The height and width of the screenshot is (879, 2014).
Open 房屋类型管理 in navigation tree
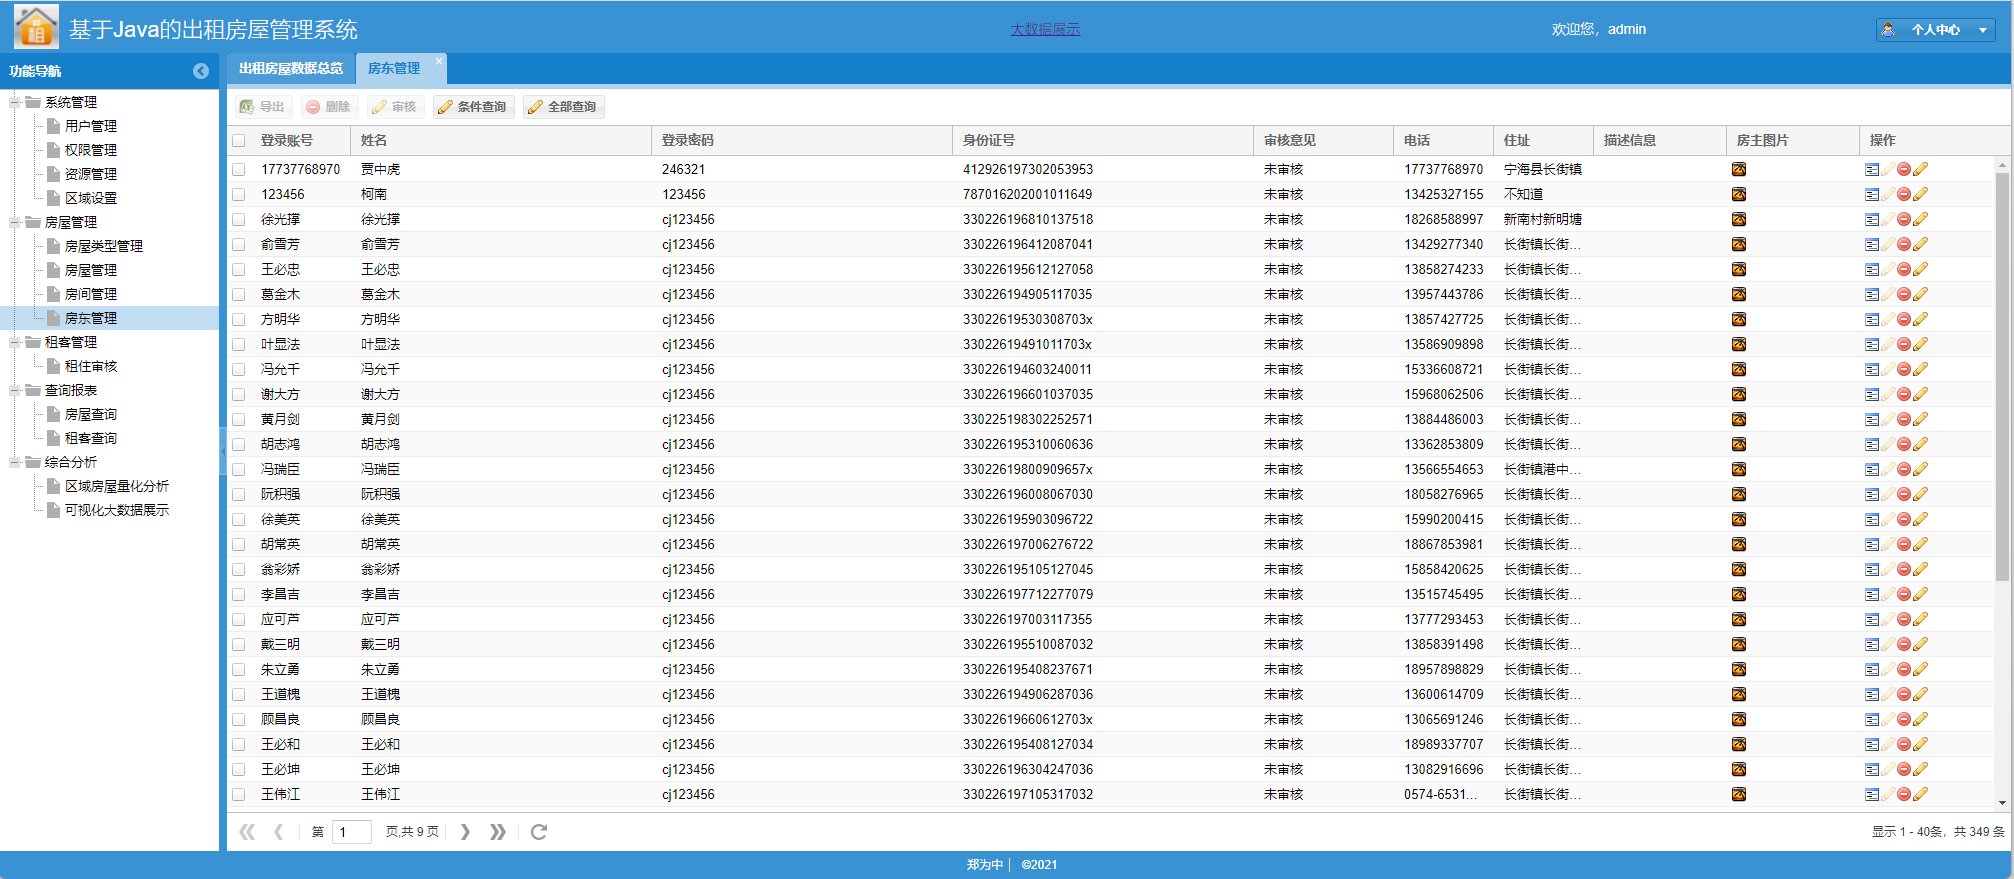[104, 246]
